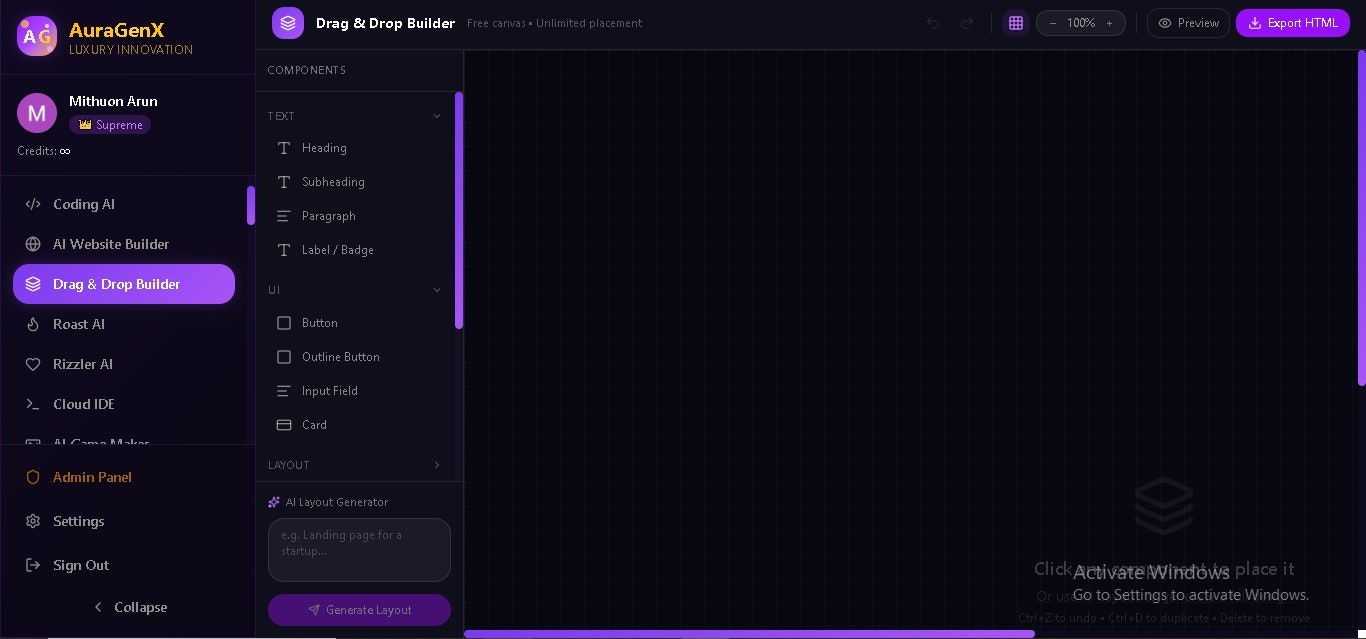
Task: Select the Paragraph component icon
Action: [284, 216]
